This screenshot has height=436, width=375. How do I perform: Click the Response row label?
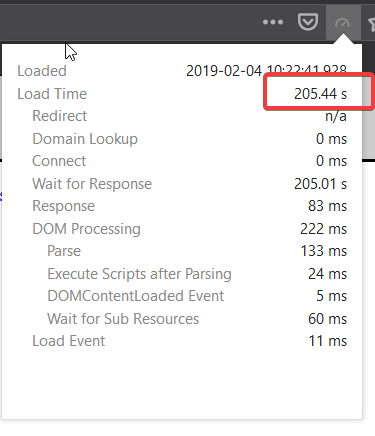click(64, 206)
